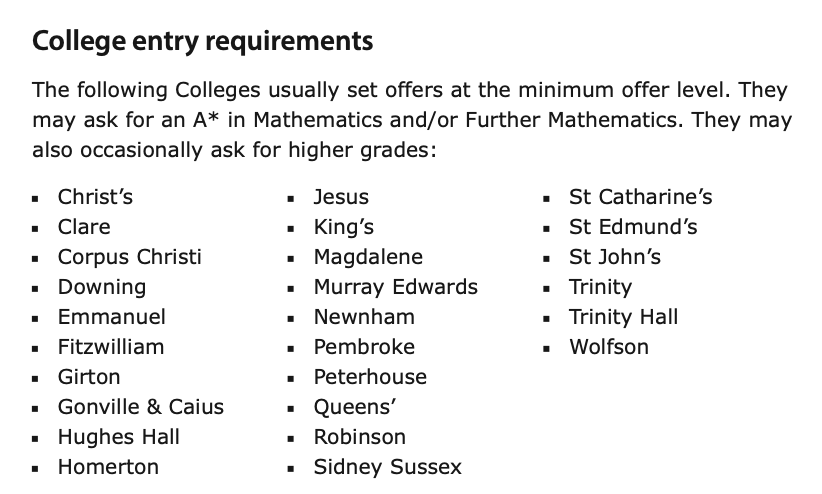
Task: Click Fitzwilliam in the first column
Action: (111, 347)
